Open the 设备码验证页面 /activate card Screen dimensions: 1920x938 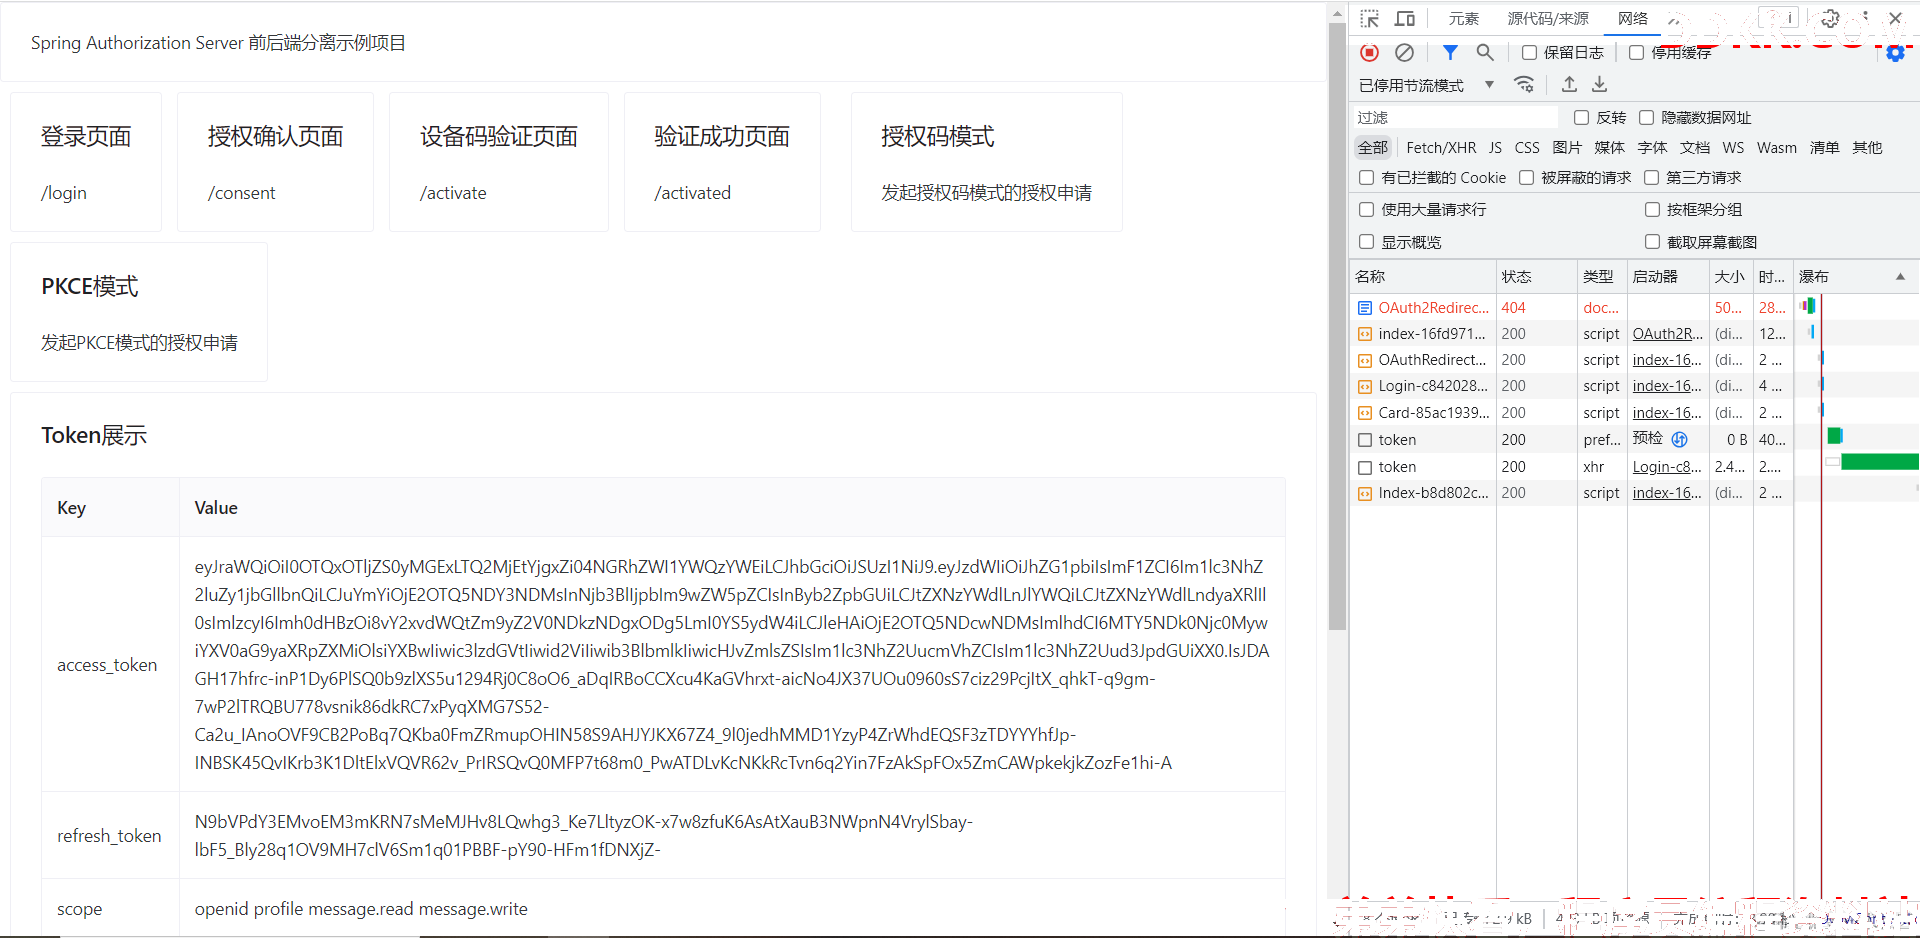(x=499, y=162)
